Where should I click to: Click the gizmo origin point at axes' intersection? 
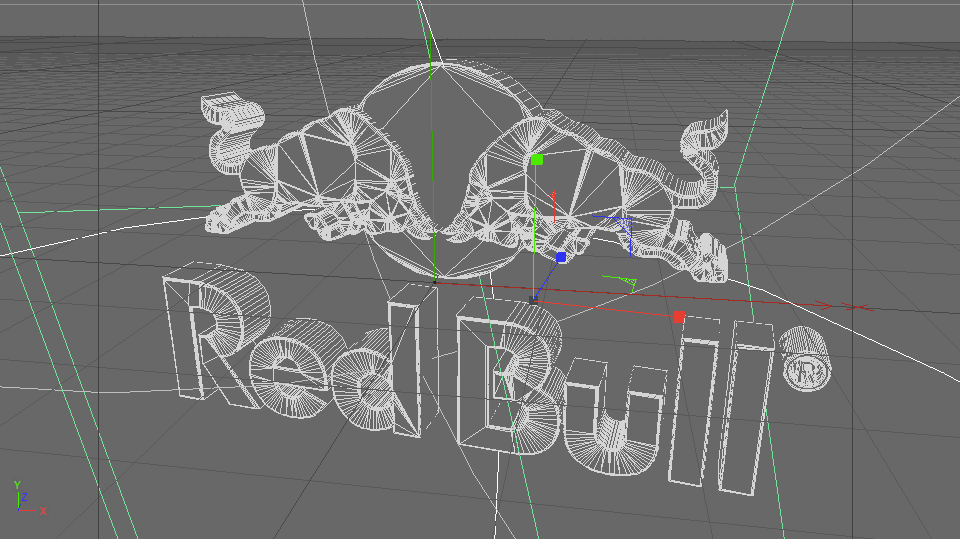pyautogui.click(x=533, y=300)
